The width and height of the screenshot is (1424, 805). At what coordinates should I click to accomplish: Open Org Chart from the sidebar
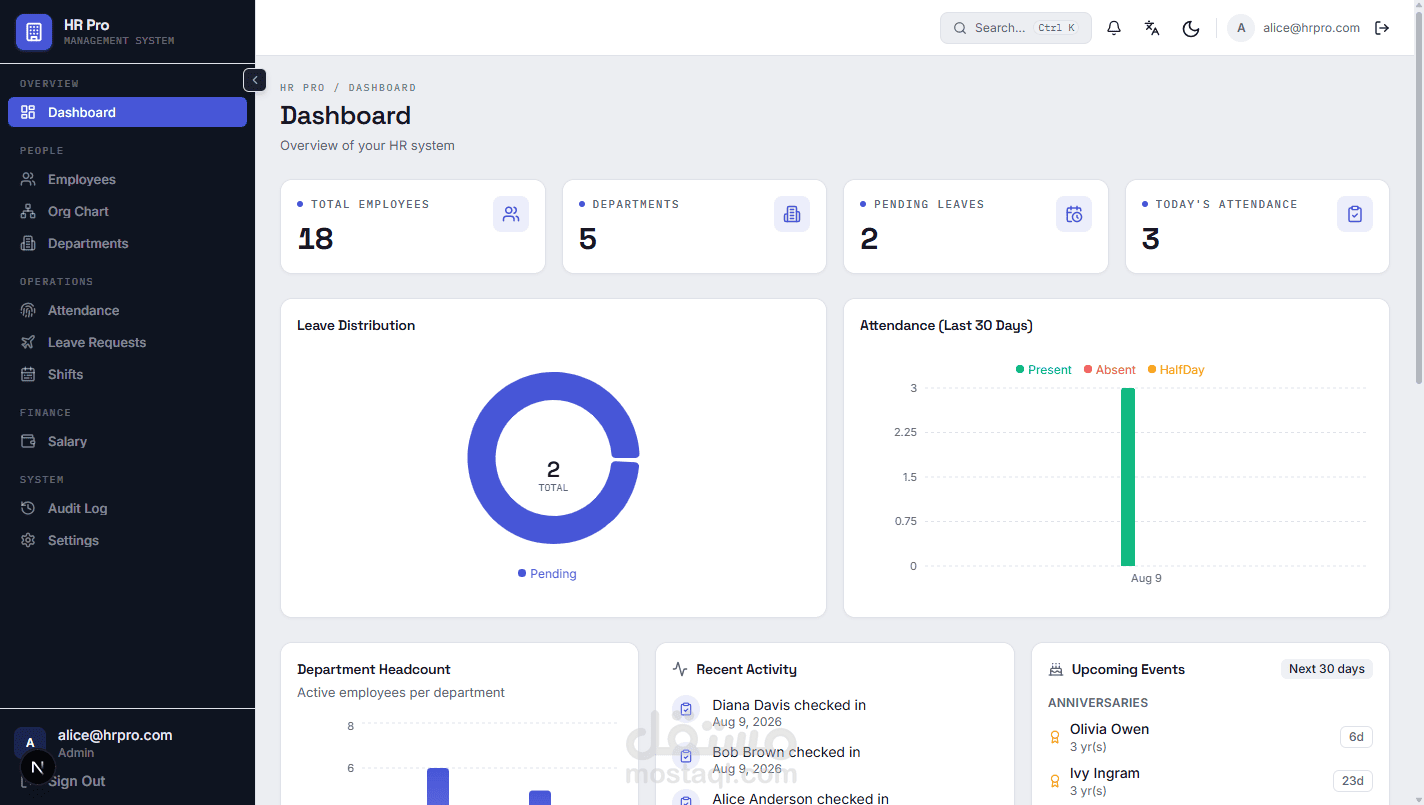(127, 211)
